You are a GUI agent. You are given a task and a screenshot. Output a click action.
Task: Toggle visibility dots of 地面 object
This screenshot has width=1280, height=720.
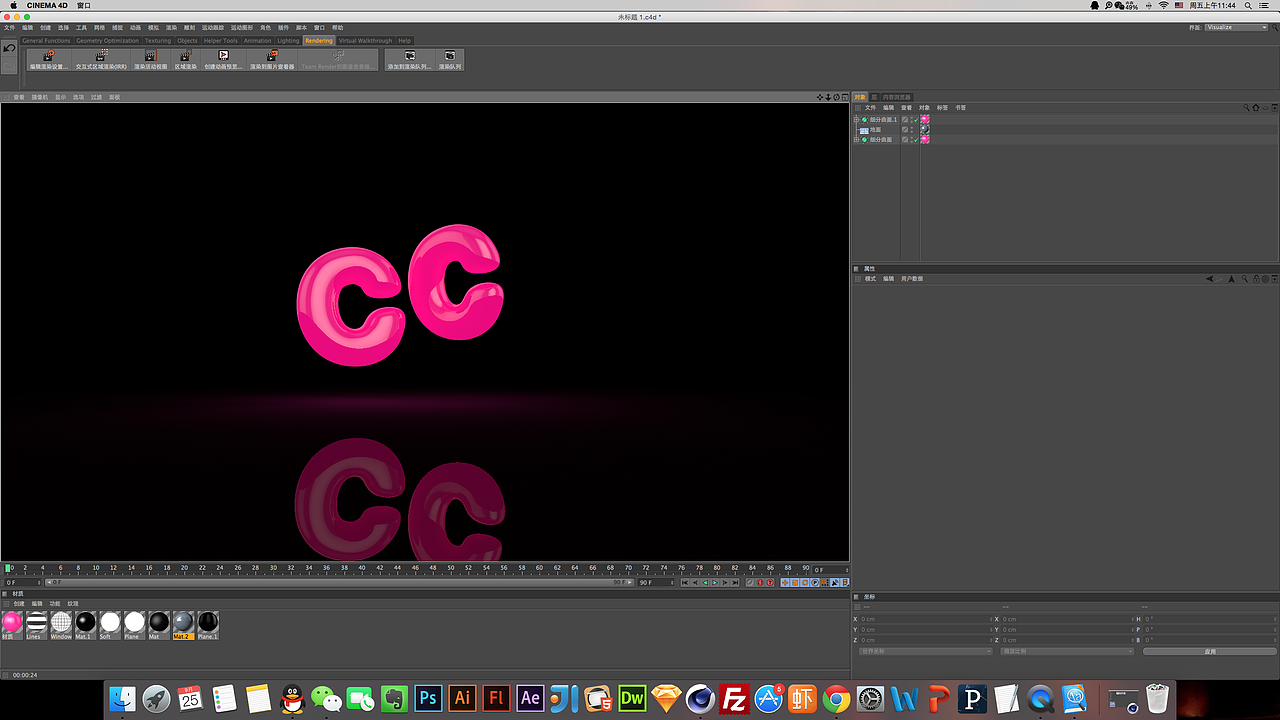point(912,129)
